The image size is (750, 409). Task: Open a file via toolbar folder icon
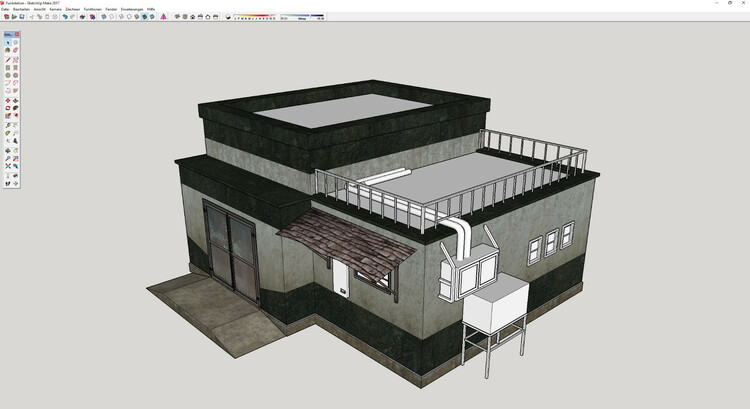click(14, 17)
